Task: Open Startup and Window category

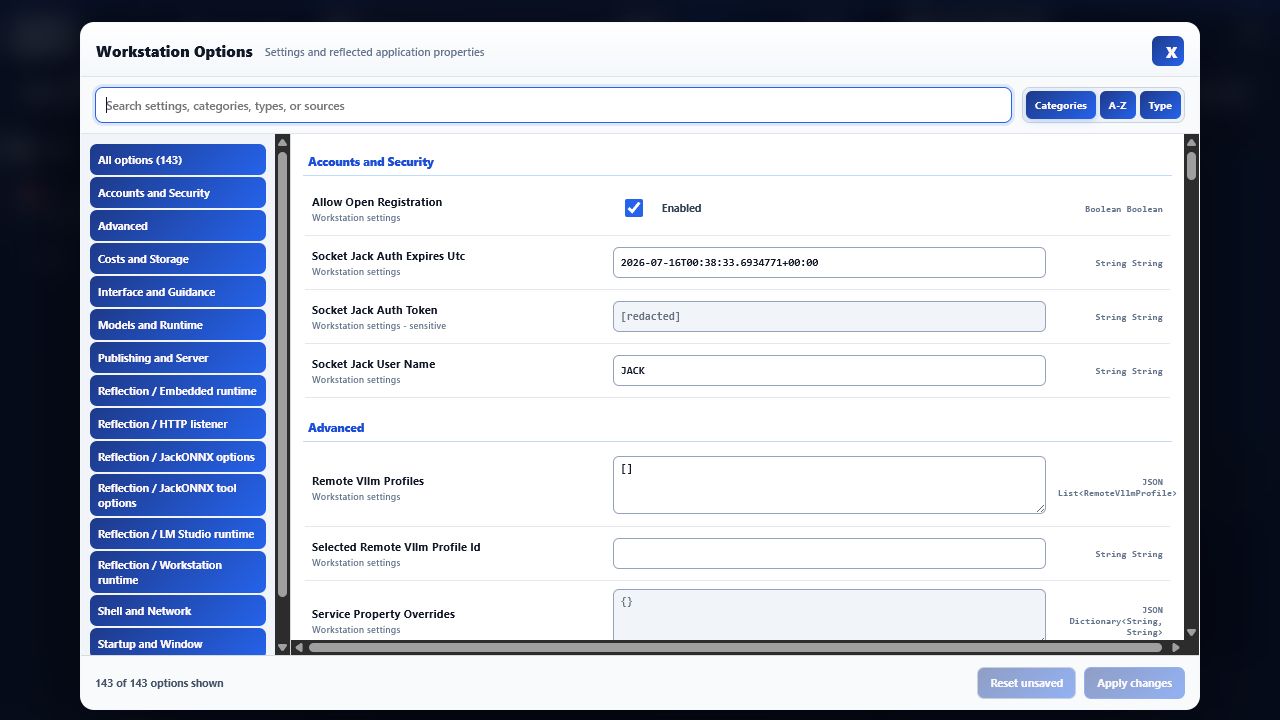Action: pos(178,642)
